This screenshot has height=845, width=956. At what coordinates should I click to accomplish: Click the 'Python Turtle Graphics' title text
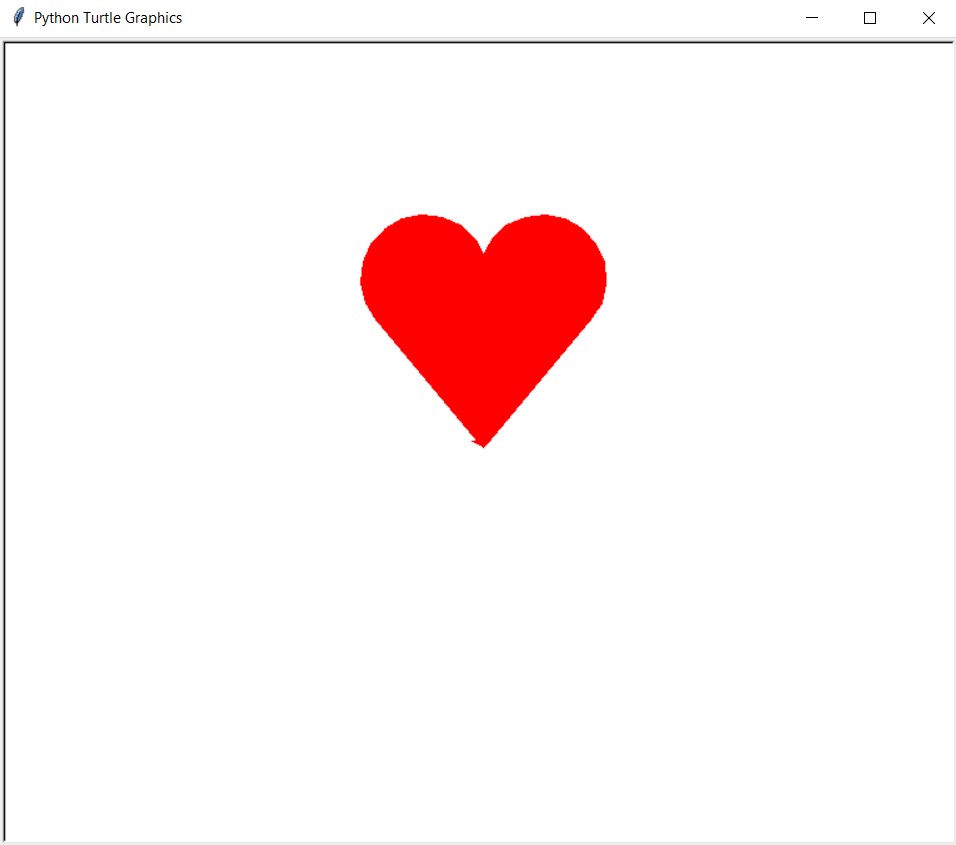(108, 18)
